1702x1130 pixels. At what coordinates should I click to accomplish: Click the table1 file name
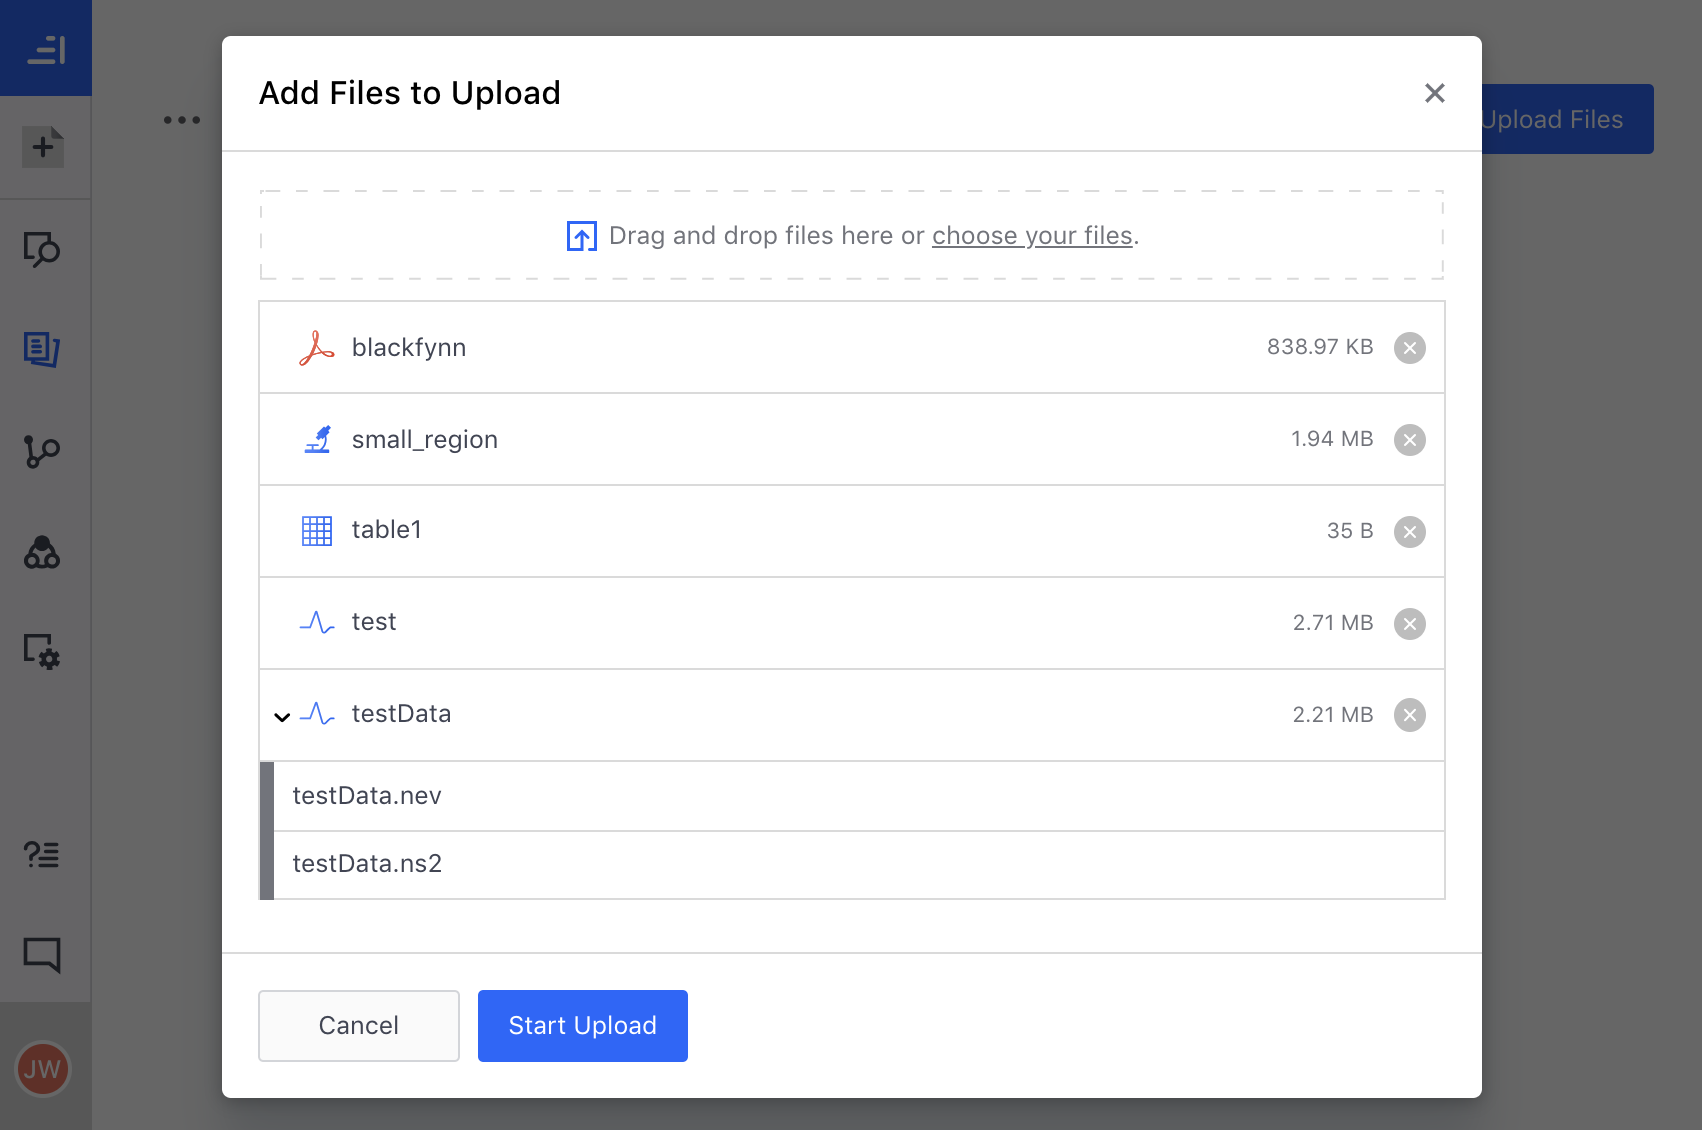[387, 530]
